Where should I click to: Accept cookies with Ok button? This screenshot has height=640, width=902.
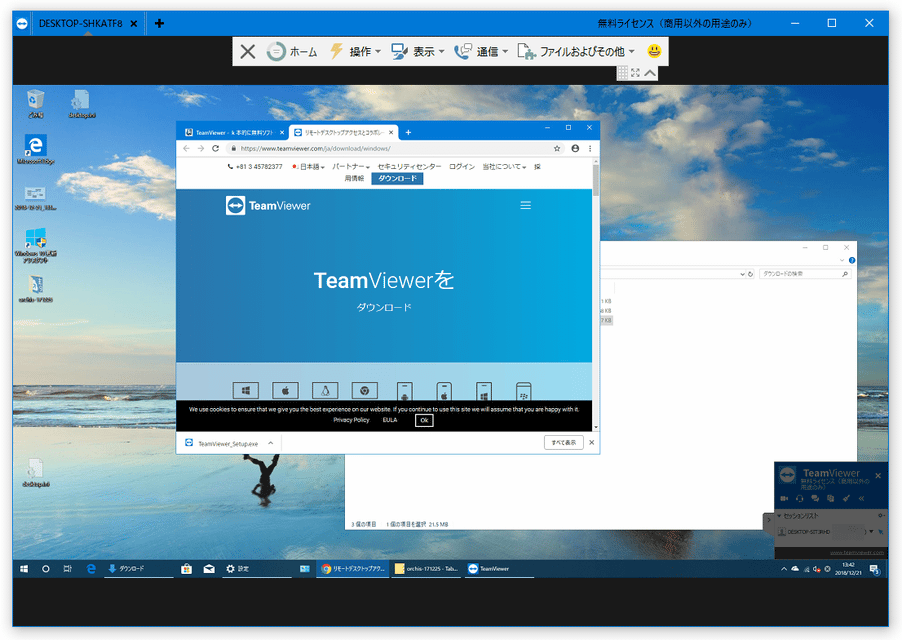click(x=424, y=420)
